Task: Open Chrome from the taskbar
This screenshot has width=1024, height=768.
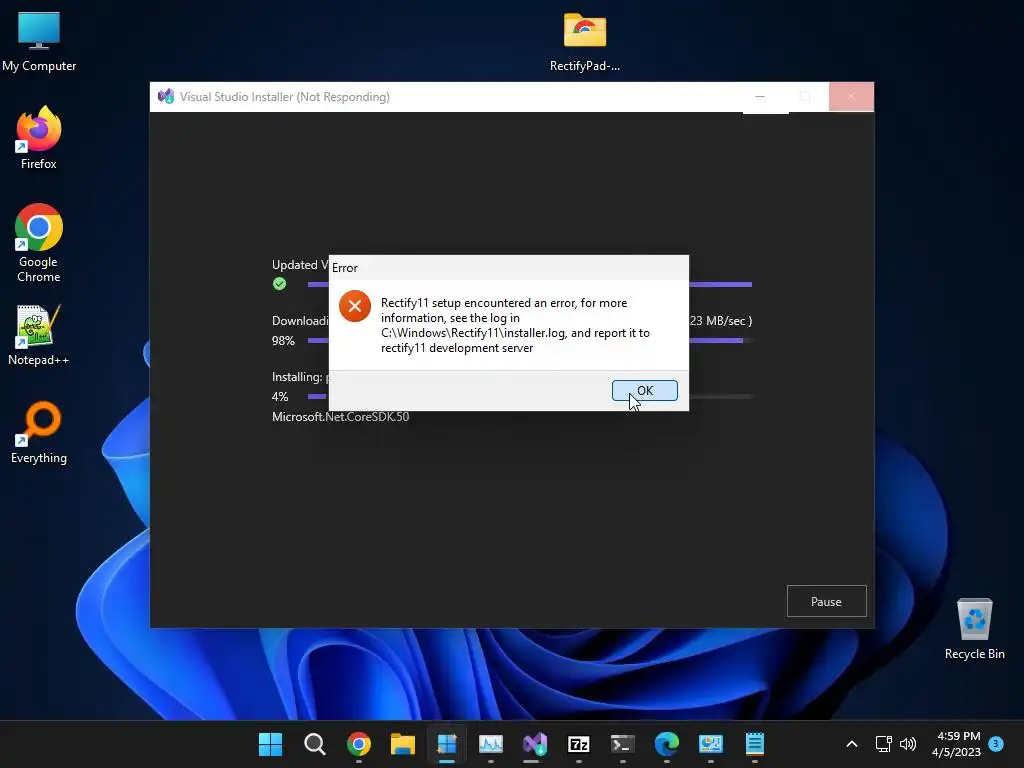Action: click(x=359, y=744)
